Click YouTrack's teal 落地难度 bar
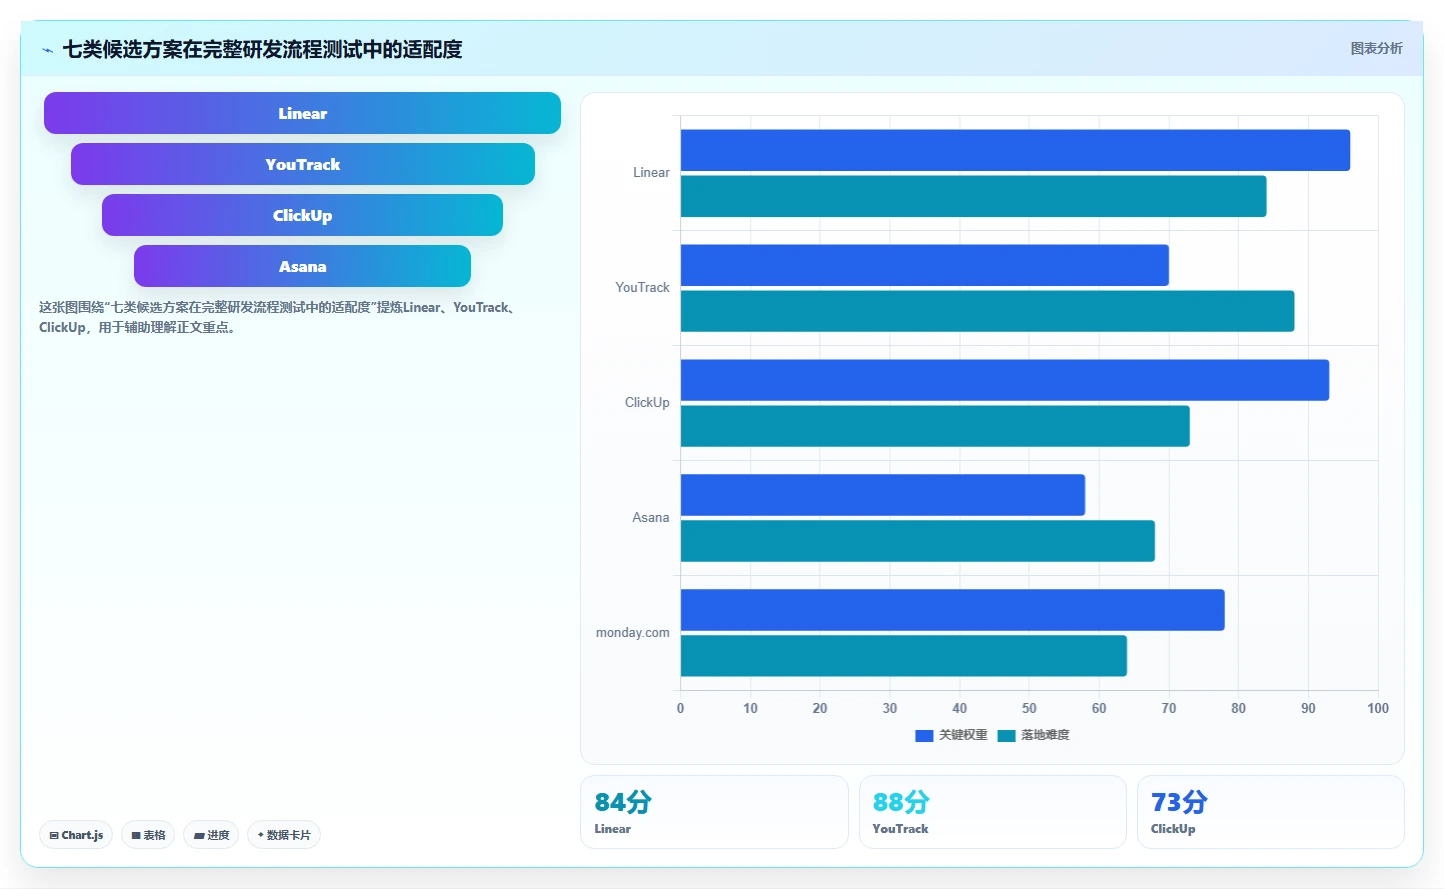This screenshot has width=1444, height=889. 987,311
